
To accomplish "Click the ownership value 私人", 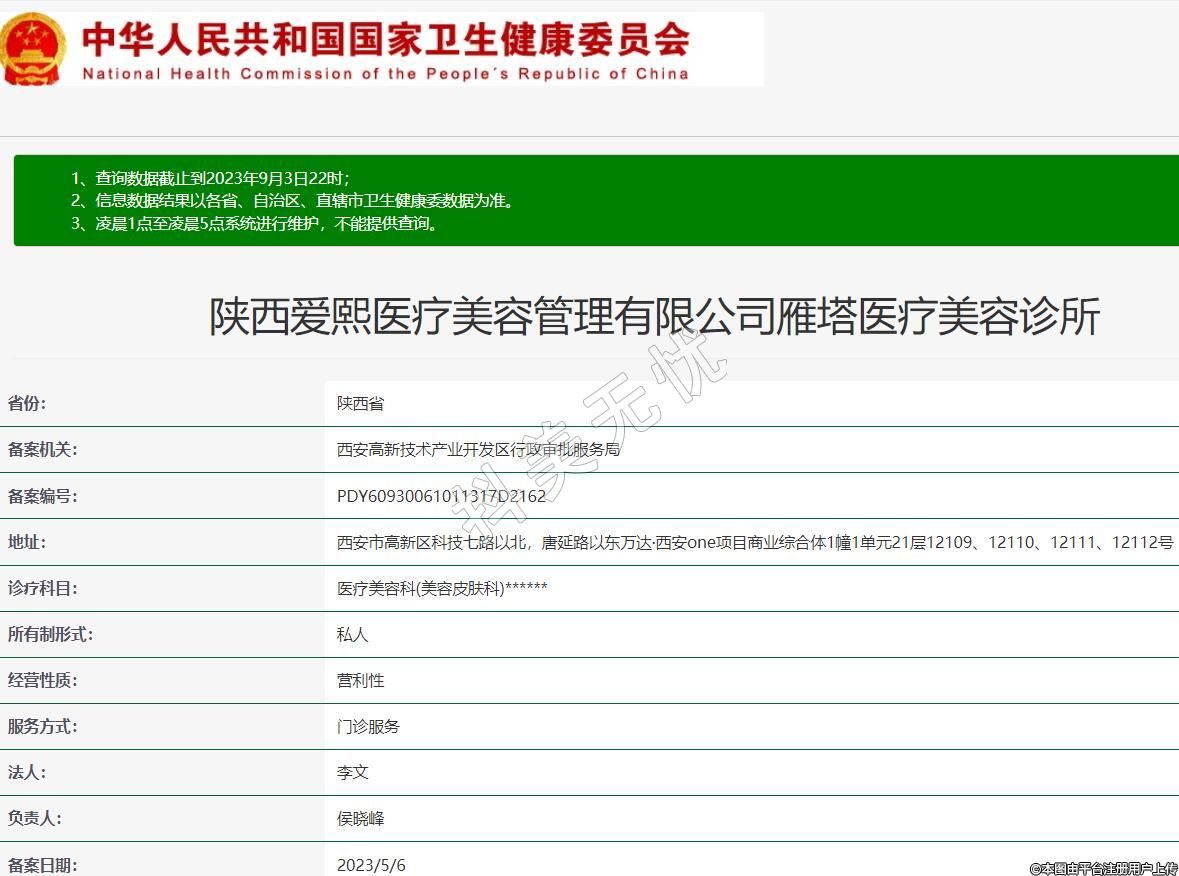I will tap(352, 634).
